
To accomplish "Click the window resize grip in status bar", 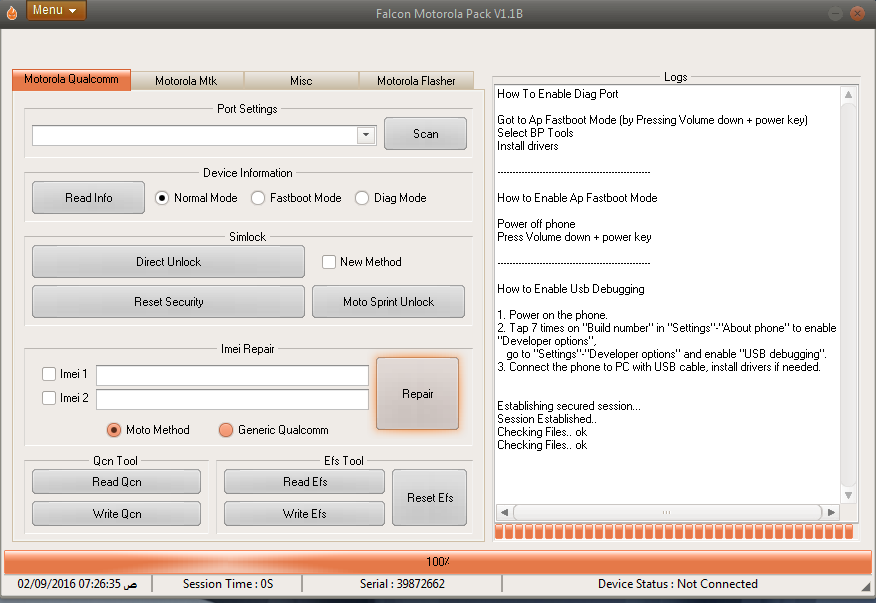I will tap(866, 586).
